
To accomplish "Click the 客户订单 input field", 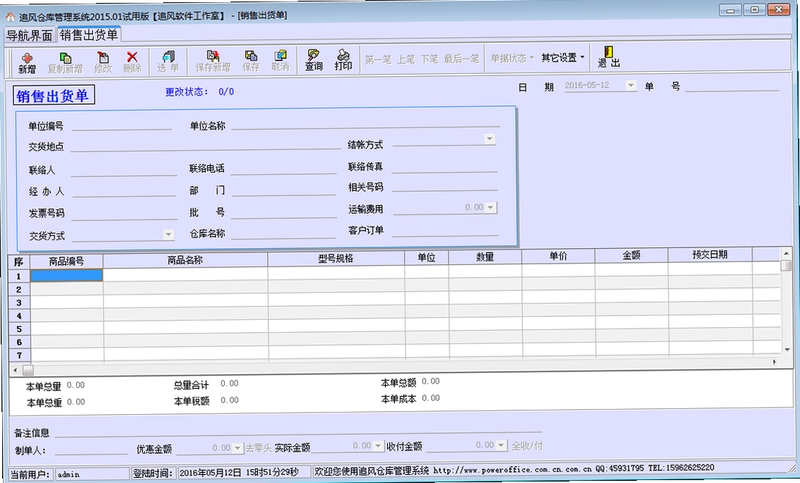I will (x=445, y=230).
